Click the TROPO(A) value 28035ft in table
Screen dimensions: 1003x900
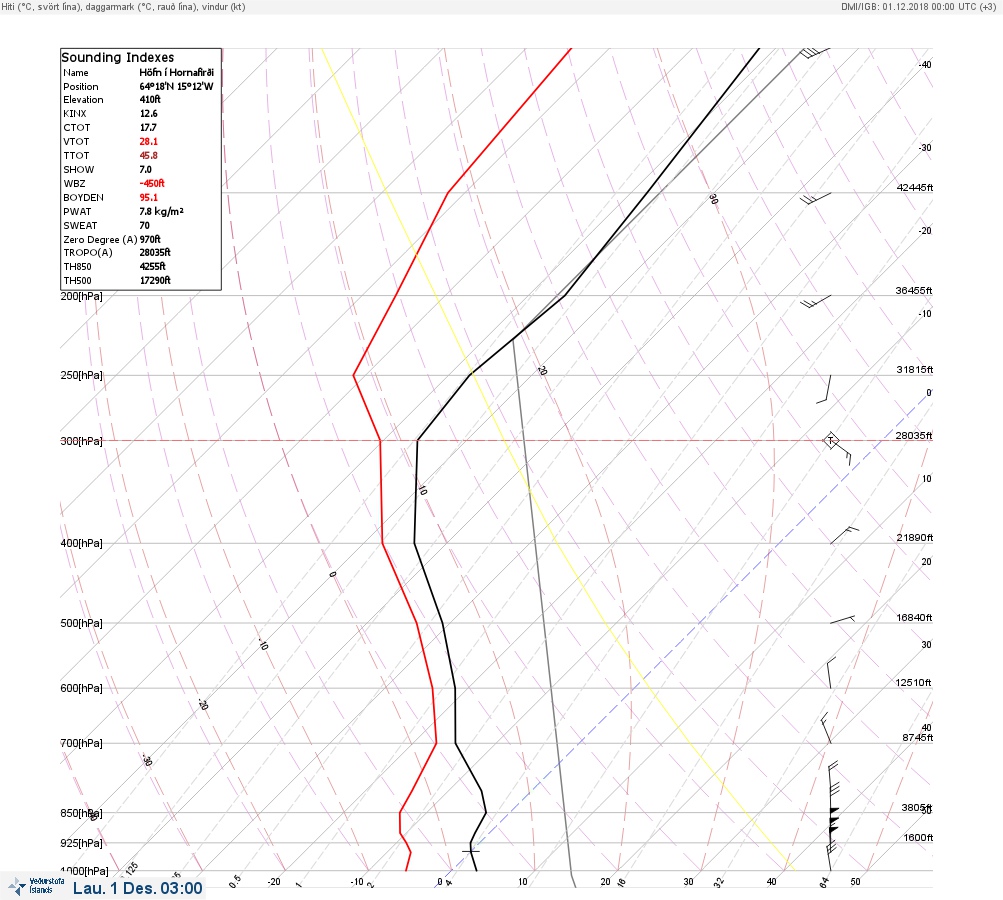tap(155, 253)
